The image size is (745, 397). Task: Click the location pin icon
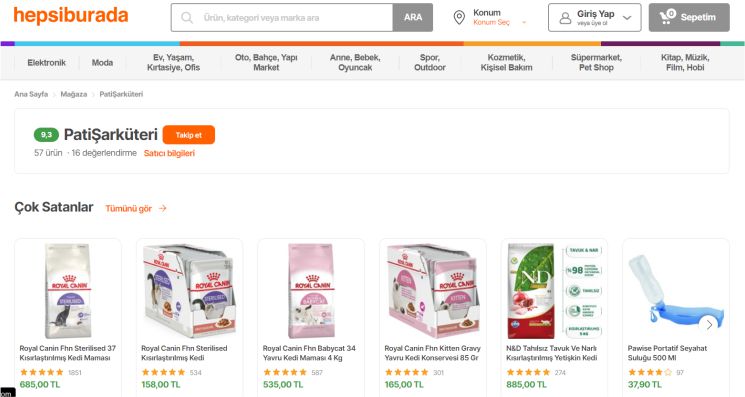459,18
